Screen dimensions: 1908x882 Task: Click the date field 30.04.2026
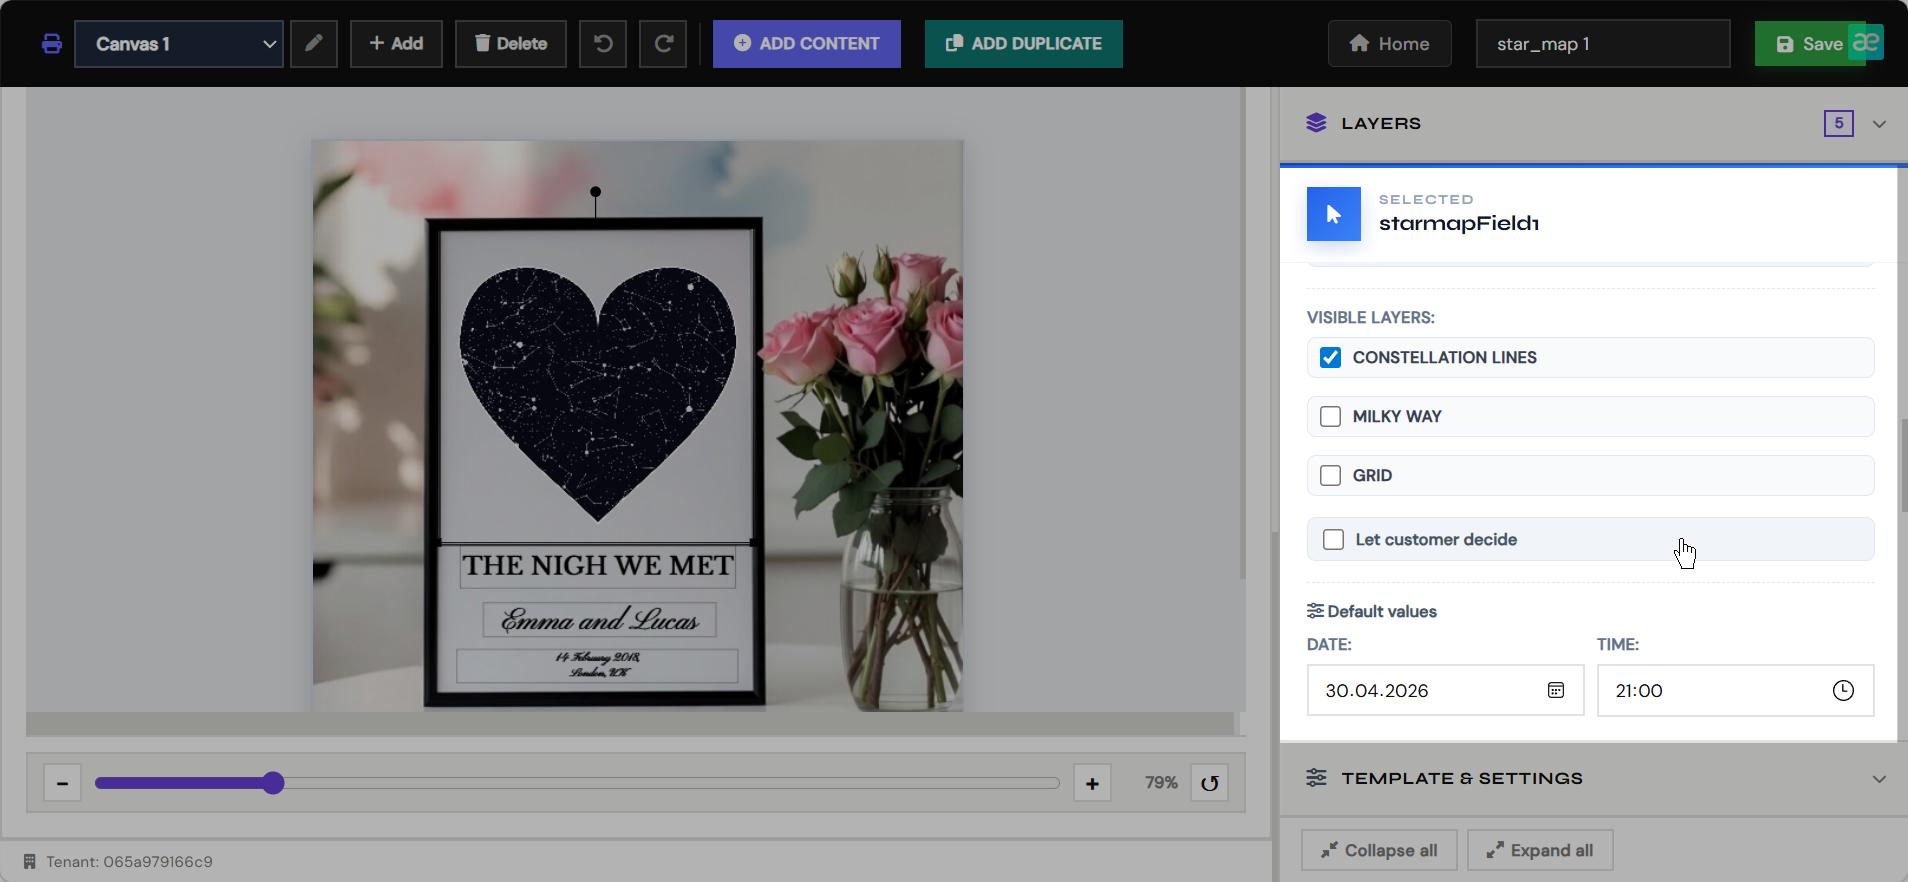(1446, 690)
